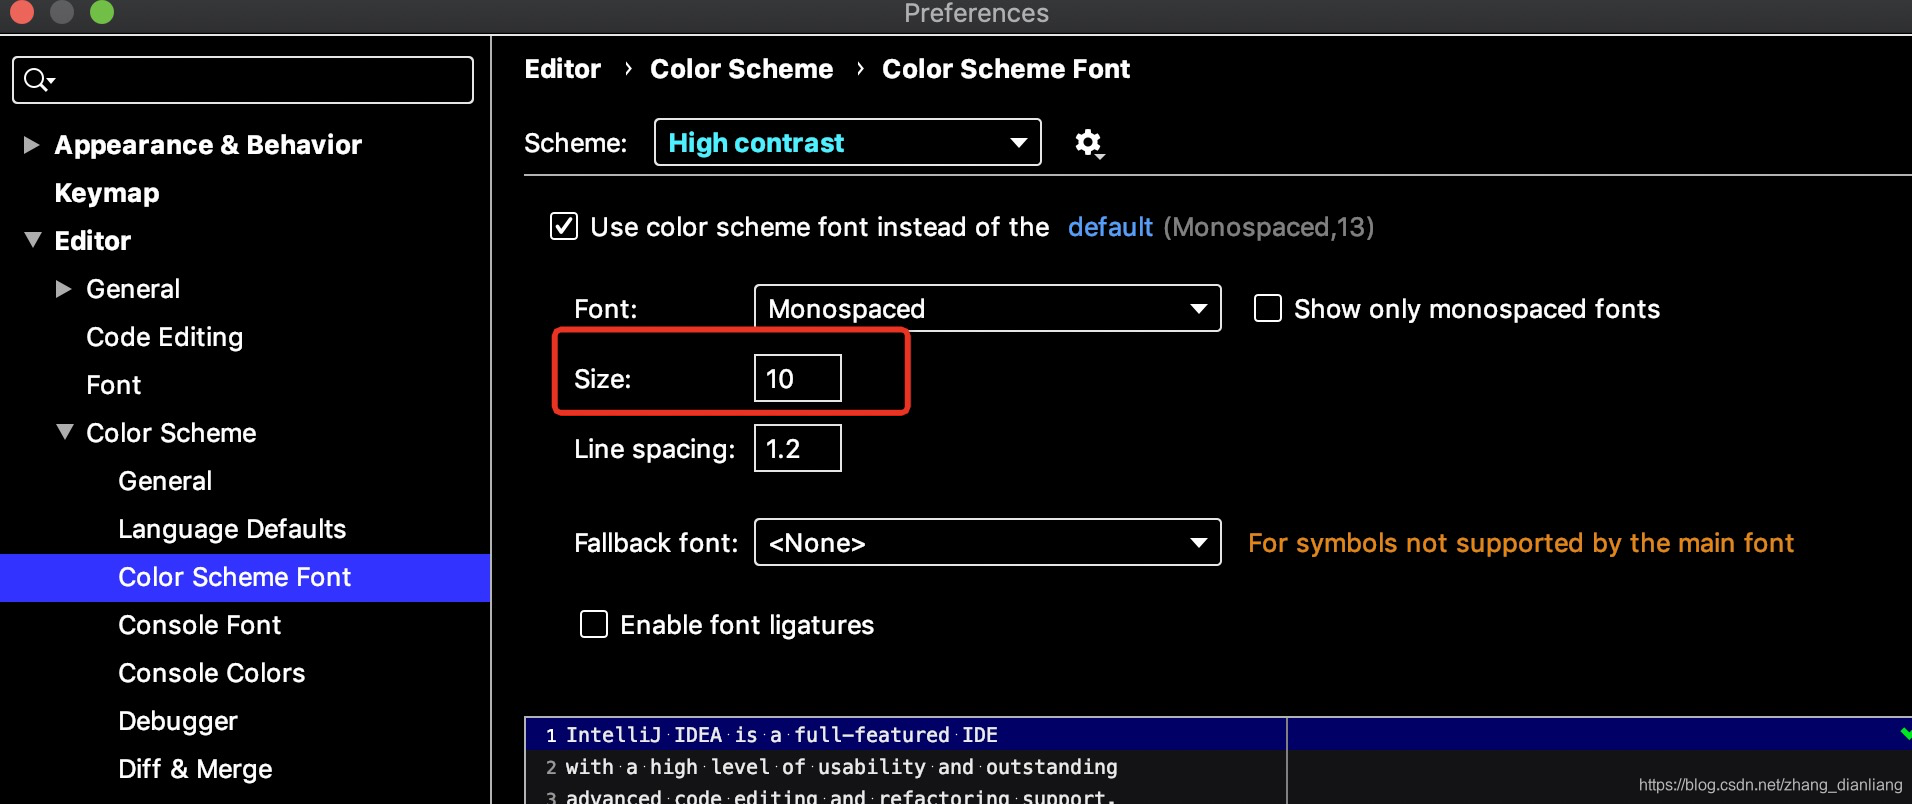The image size is (1912, 804).
Task: Uncheck Use color scheme font option
Action: pos(564,226)
